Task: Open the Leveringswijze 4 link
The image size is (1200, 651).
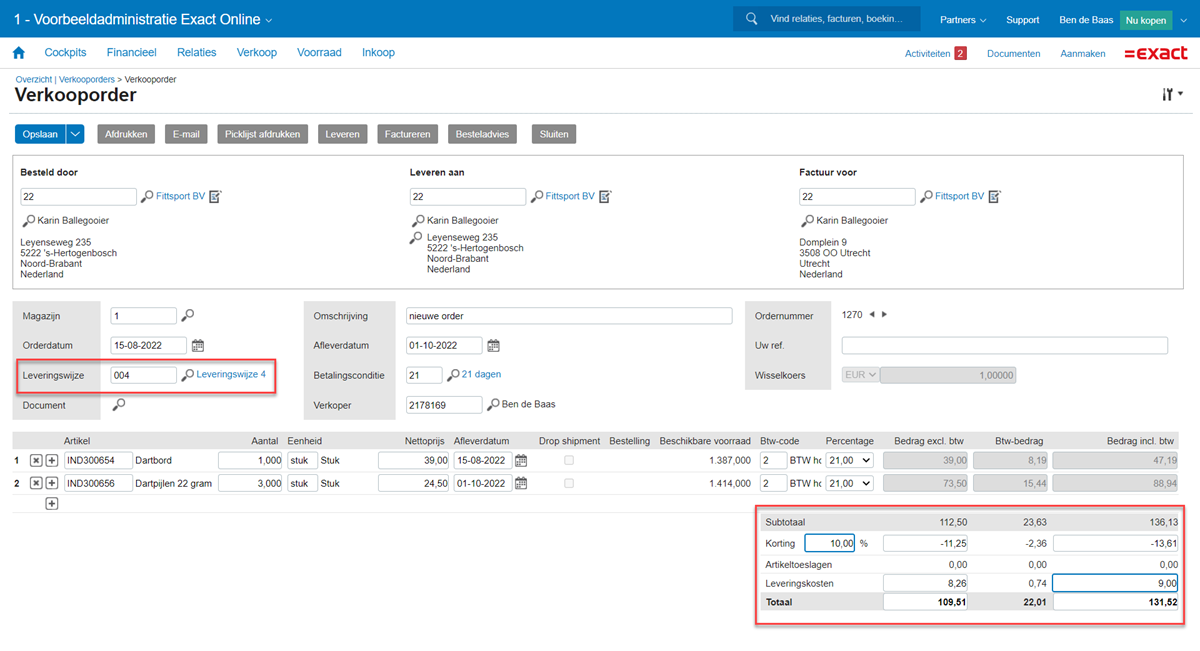Action: click(x=231, y=375)
